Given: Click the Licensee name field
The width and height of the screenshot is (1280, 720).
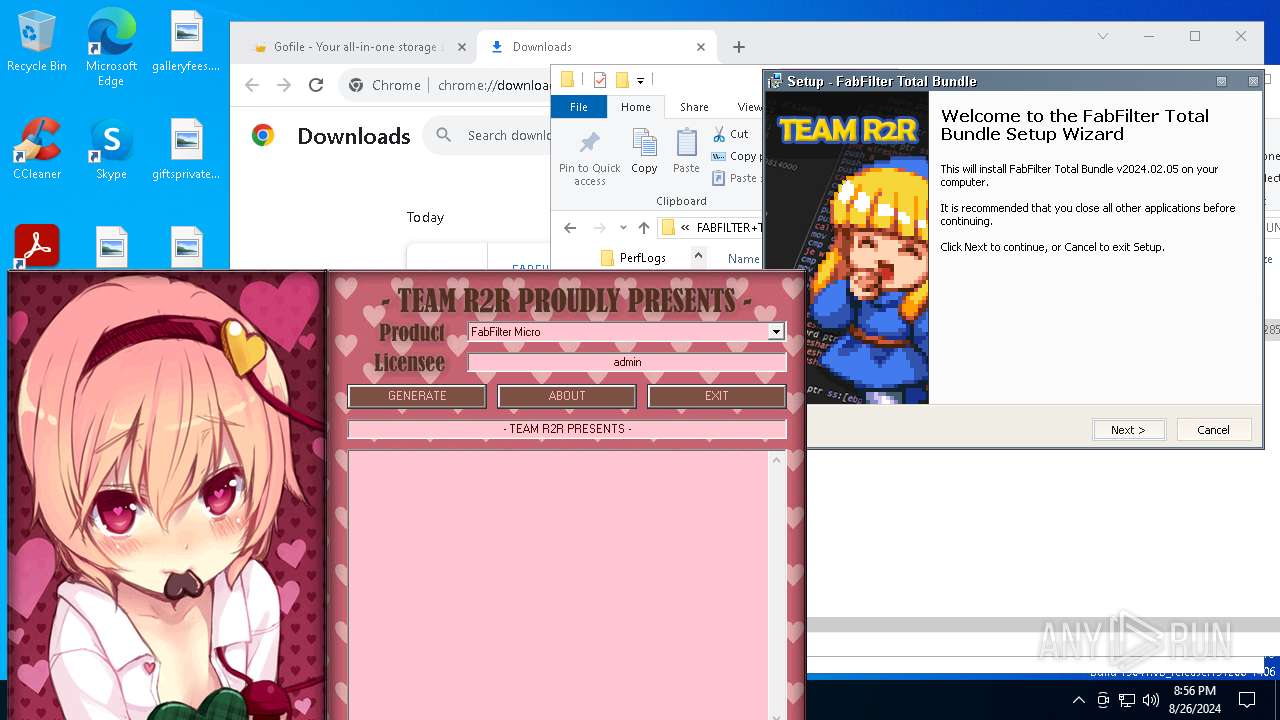Looking at the screenshot, I should (627, 362).
